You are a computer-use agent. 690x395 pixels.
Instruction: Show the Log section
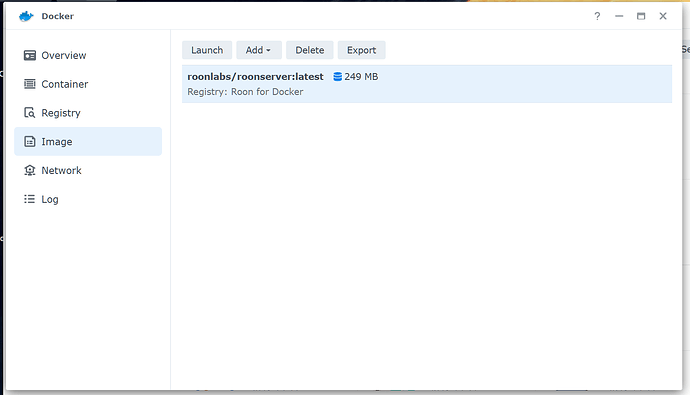[x=88, y=199]
